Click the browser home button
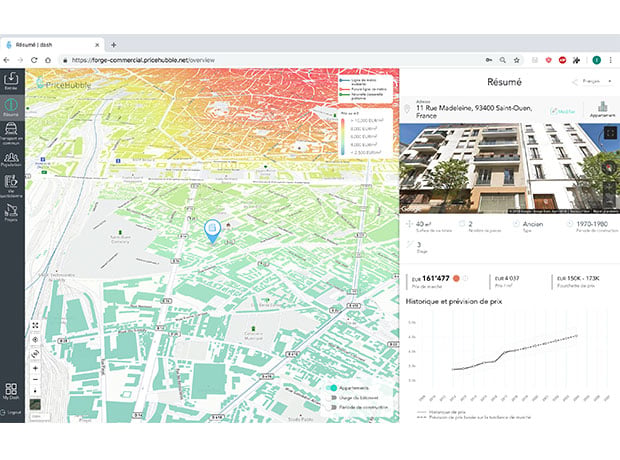 pos(48,60)
